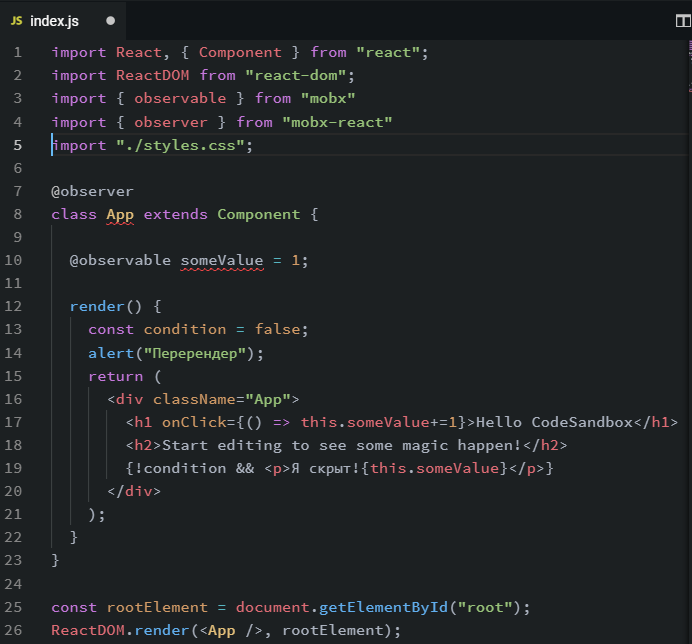Viewport: 692px width, 644px height.
Task: Click the "react-dom" string literal
Action: pyautogui.click(x=295, y=75)
